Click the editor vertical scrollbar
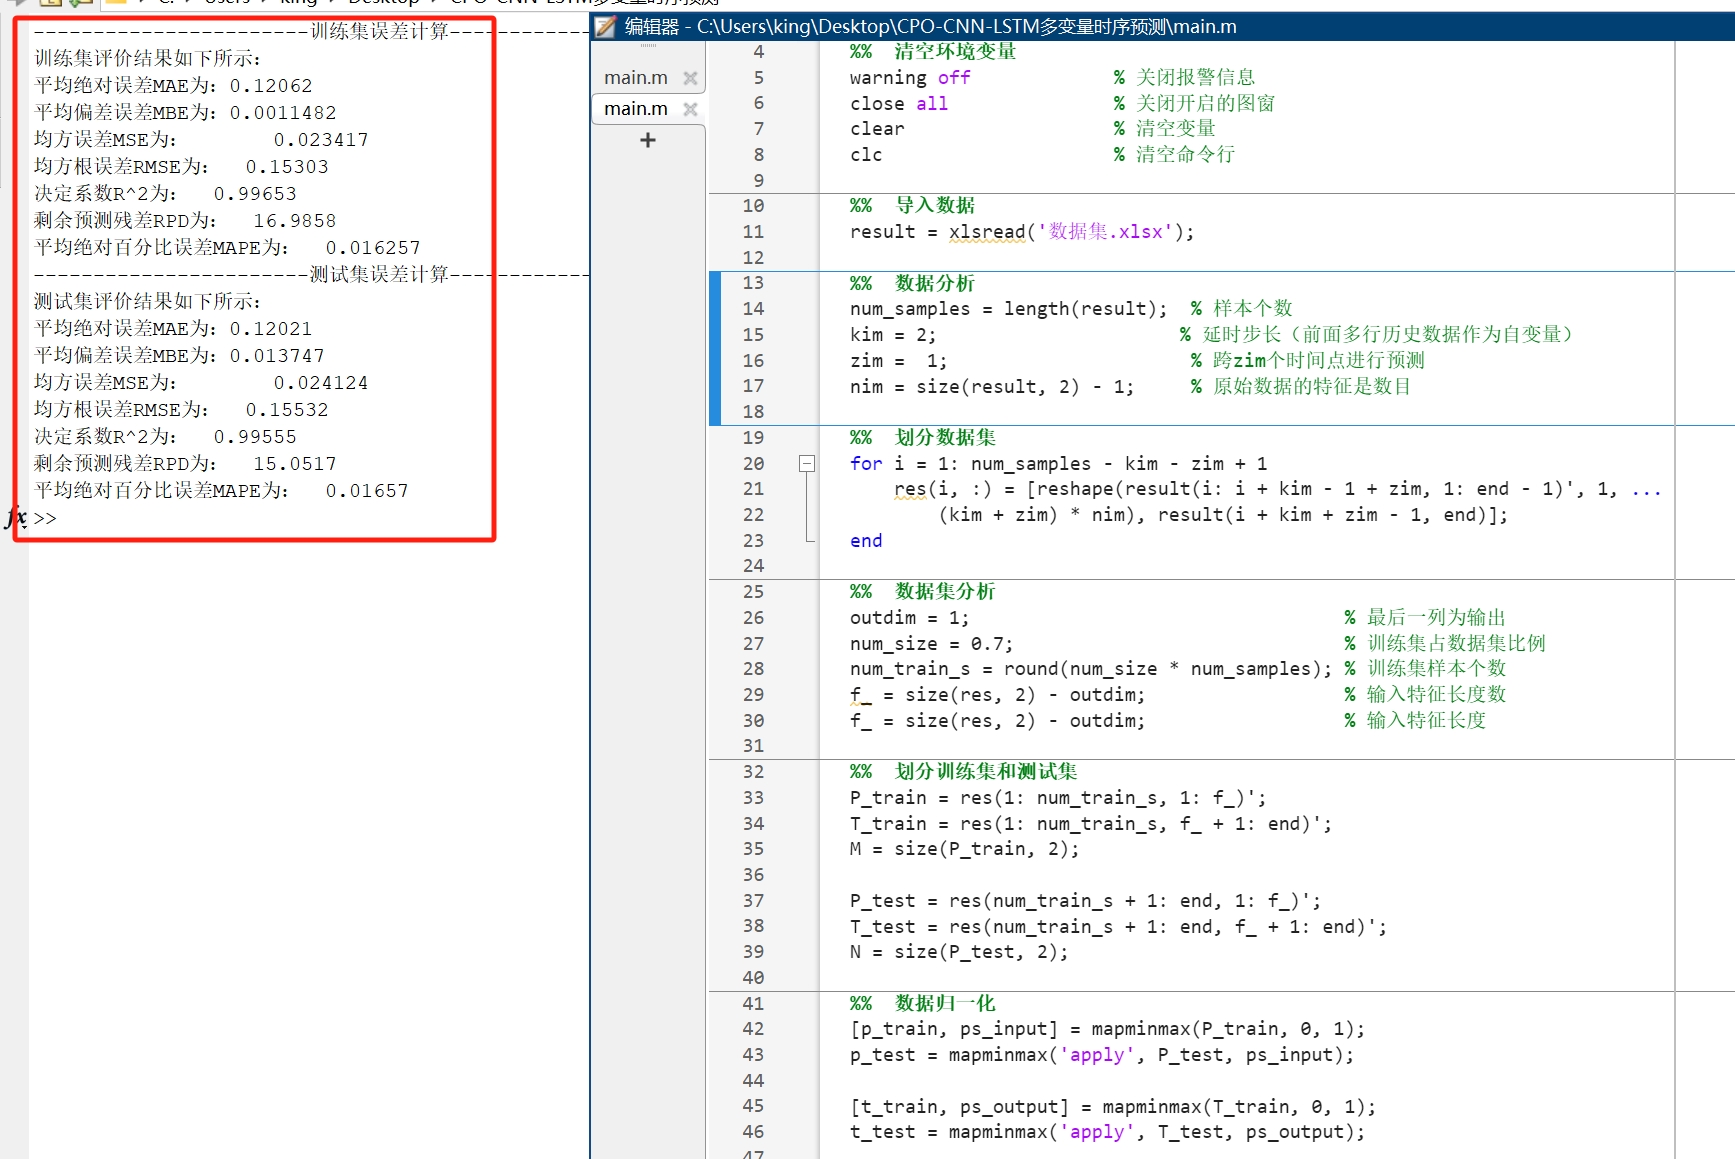The width and height of the screenshot is (1735, 1159). 1727,400
